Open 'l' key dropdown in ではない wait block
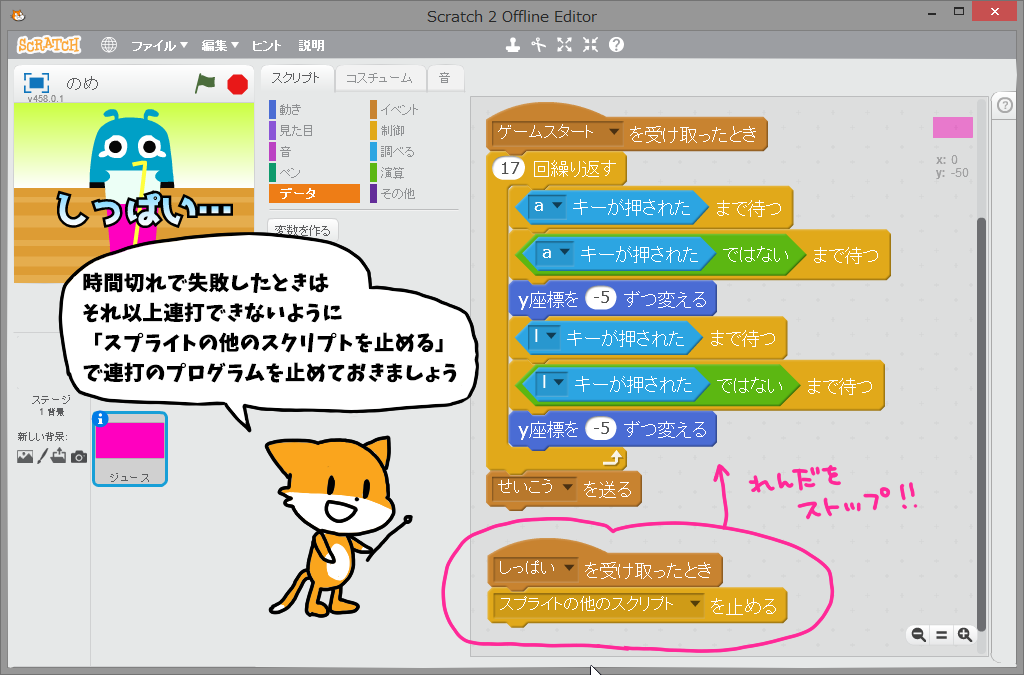The image size is (1024, 675). [559, 383]
